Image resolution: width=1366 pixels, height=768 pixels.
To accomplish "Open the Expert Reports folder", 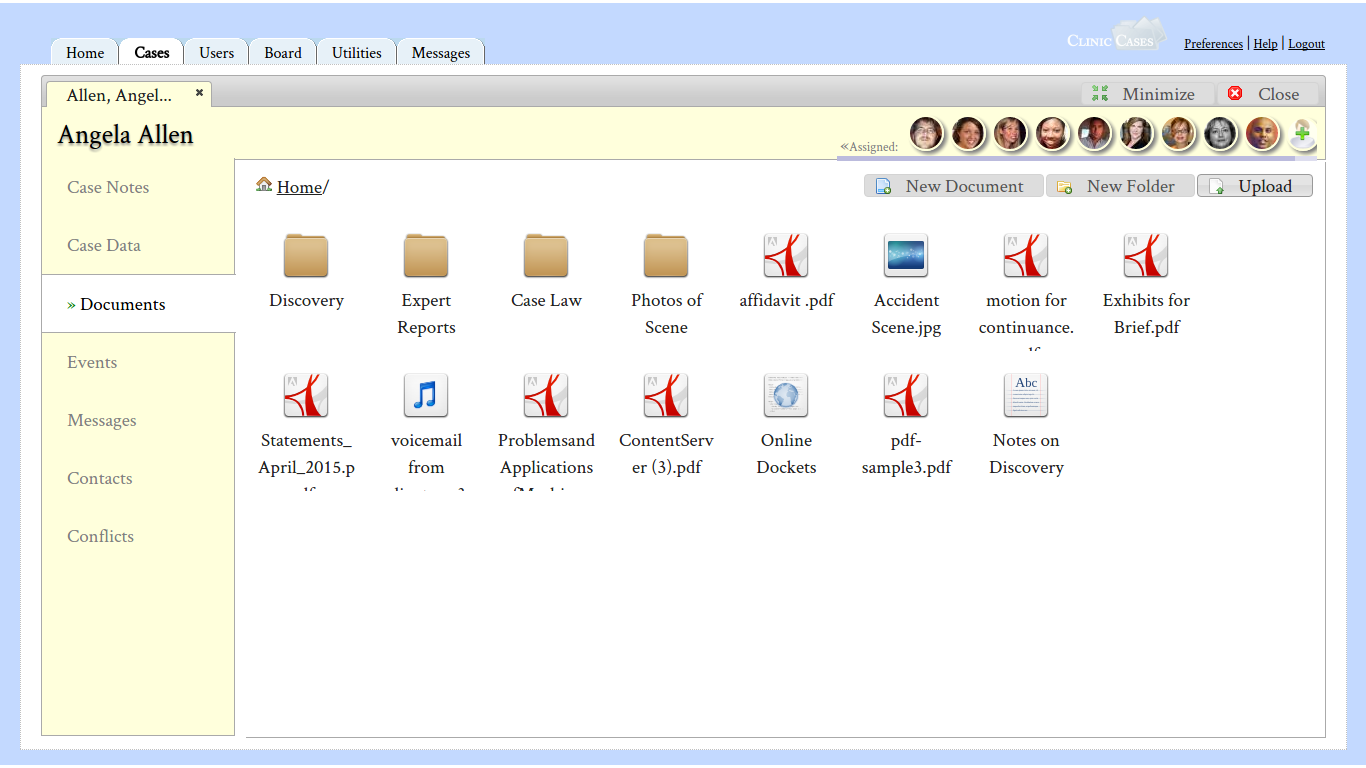I will [426, 256].
